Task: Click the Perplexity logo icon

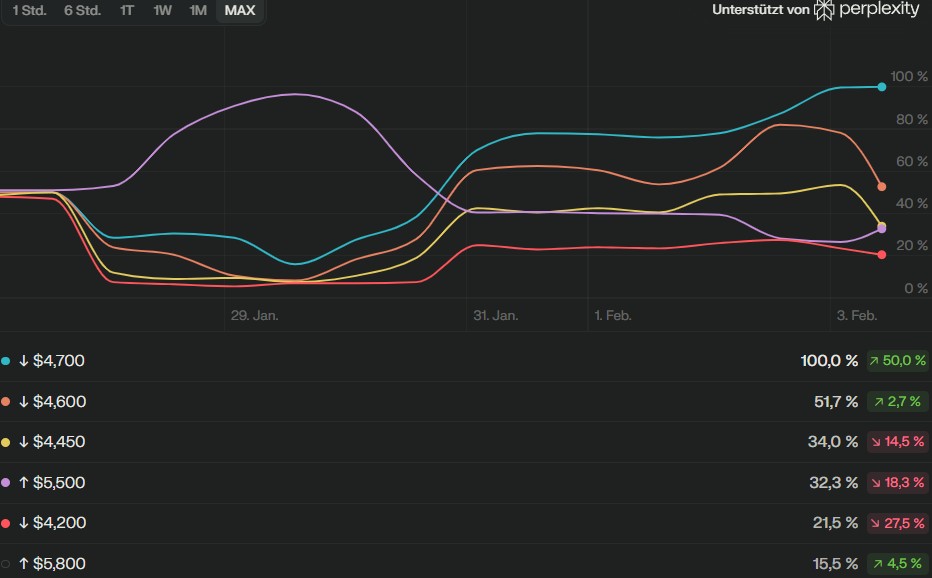Action: click(x=824, y=10)
